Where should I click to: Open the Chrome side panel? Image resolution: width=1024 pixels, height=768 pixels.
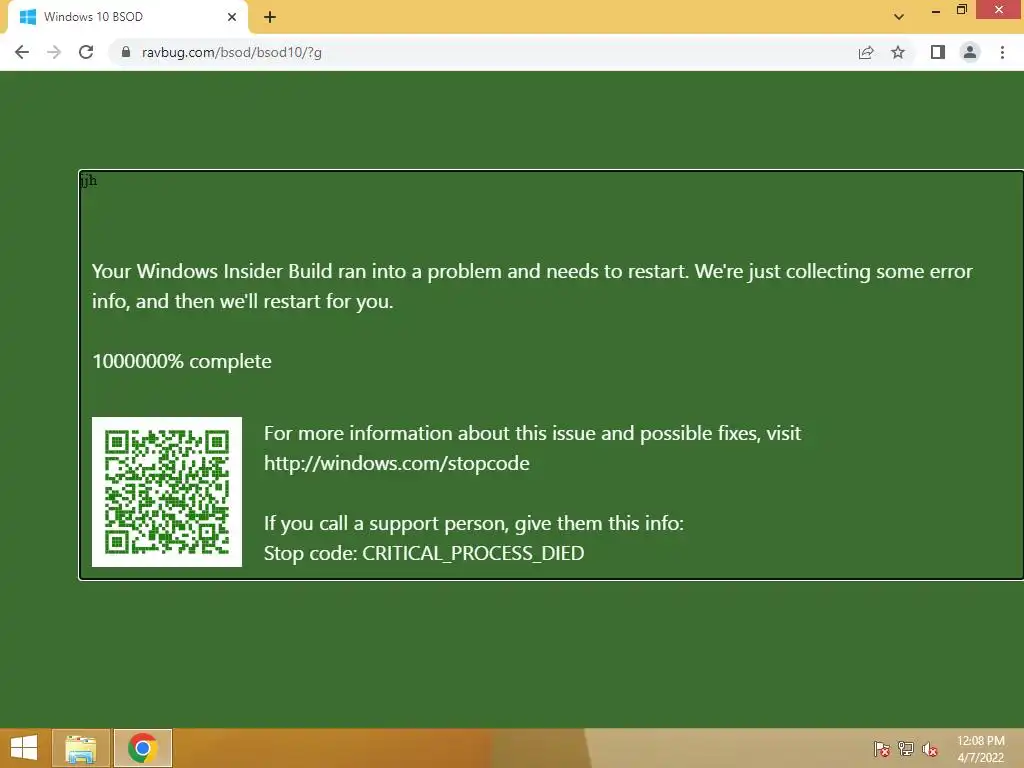(938, 52)
